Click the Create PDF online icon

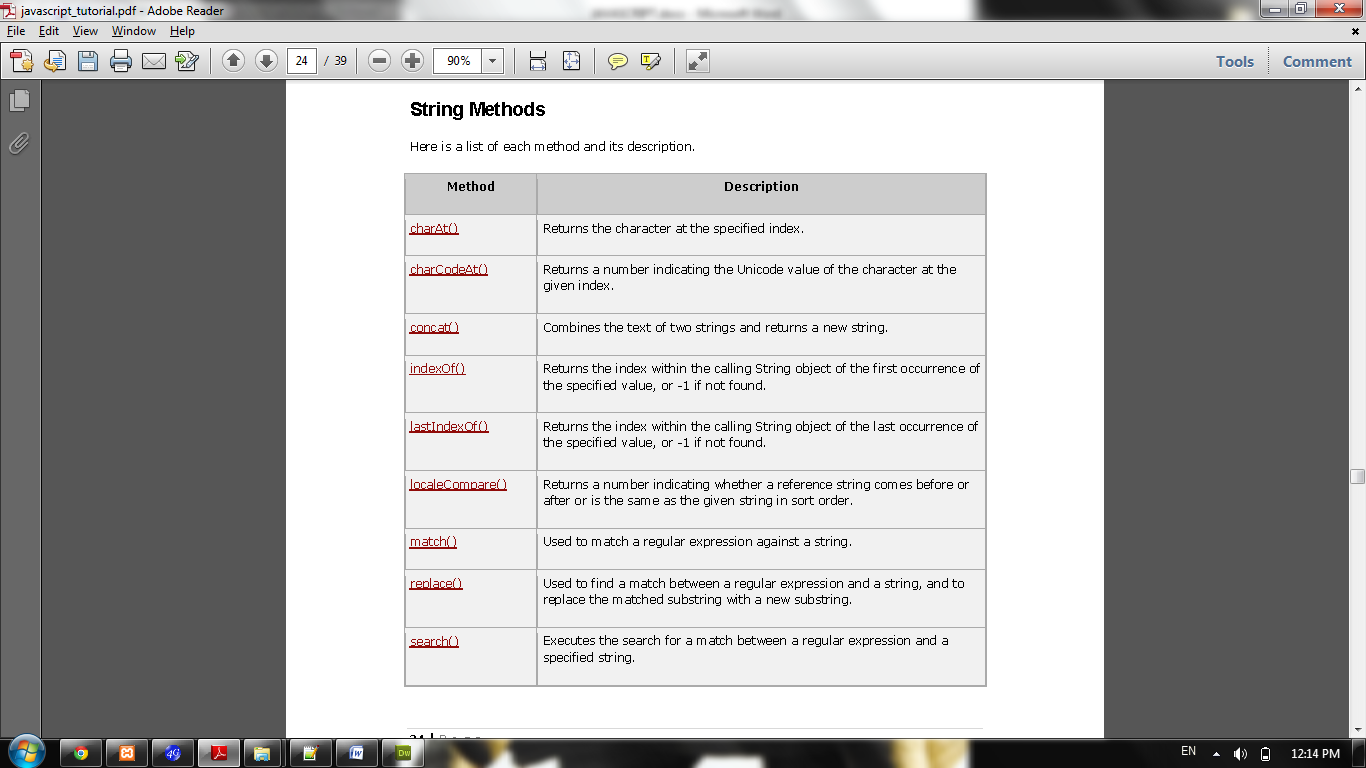point(22,61)
